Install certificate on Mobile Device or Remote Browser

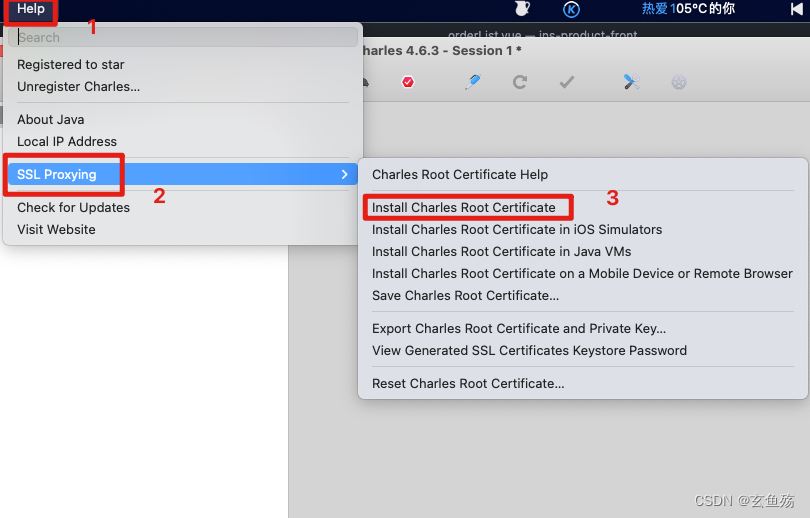point(582,274)
